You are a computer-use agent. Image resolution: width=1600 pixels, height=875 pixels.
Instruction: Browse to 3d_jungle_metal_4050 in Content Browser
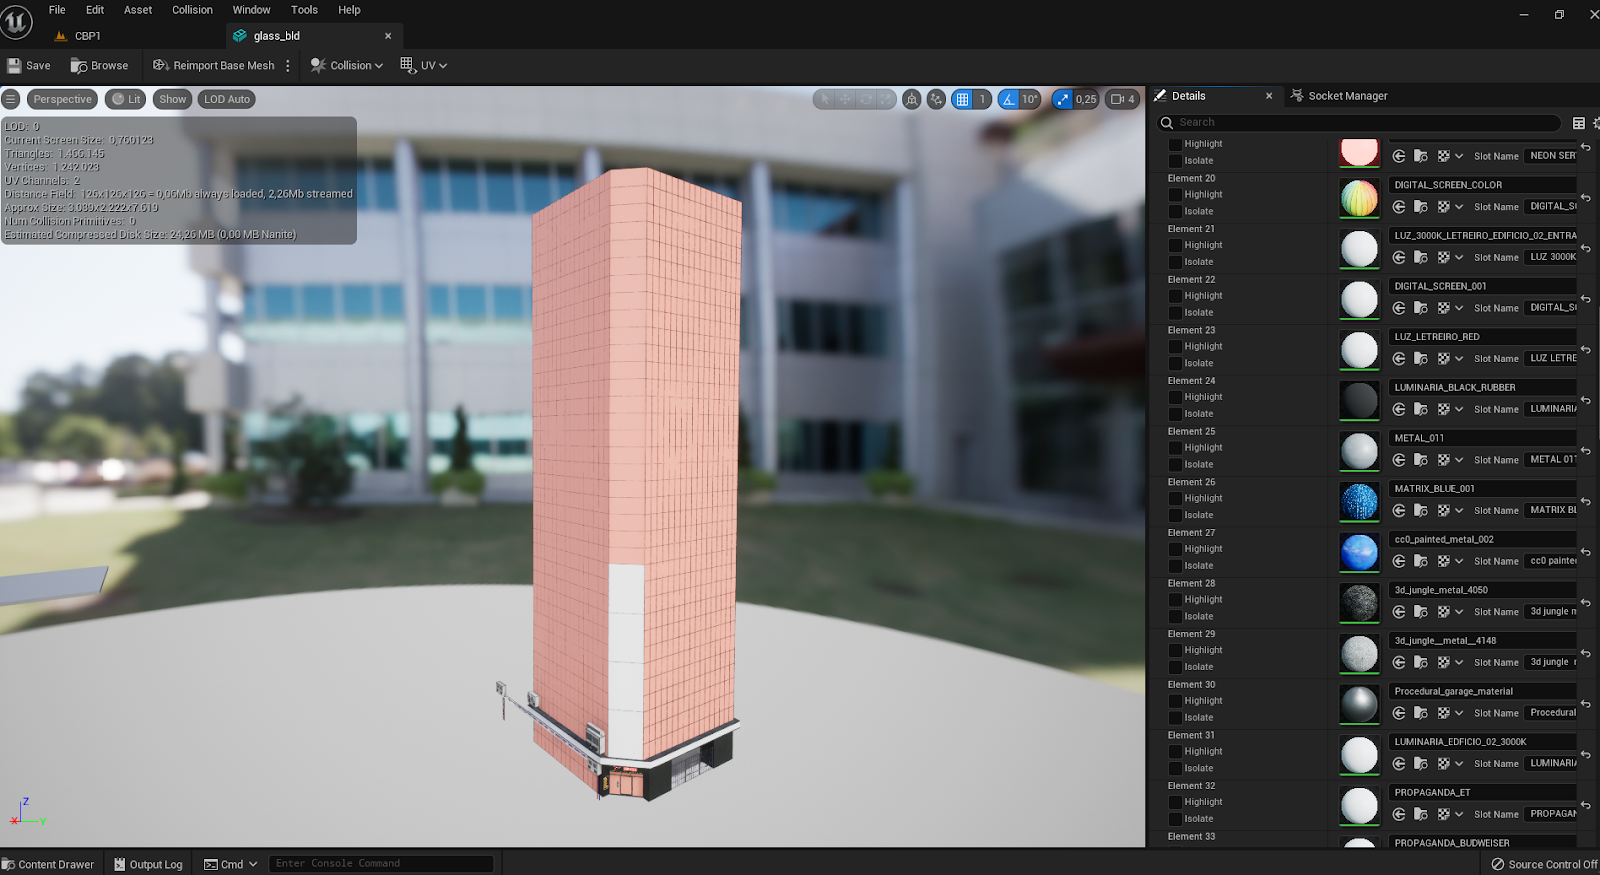point(1421,612)
